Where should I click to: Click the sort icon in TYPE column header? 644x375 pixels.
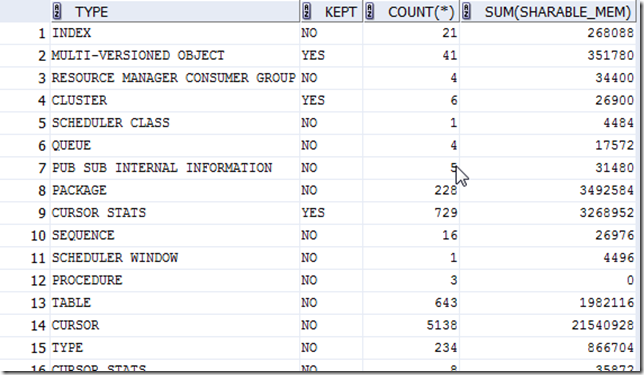[57, 12]
